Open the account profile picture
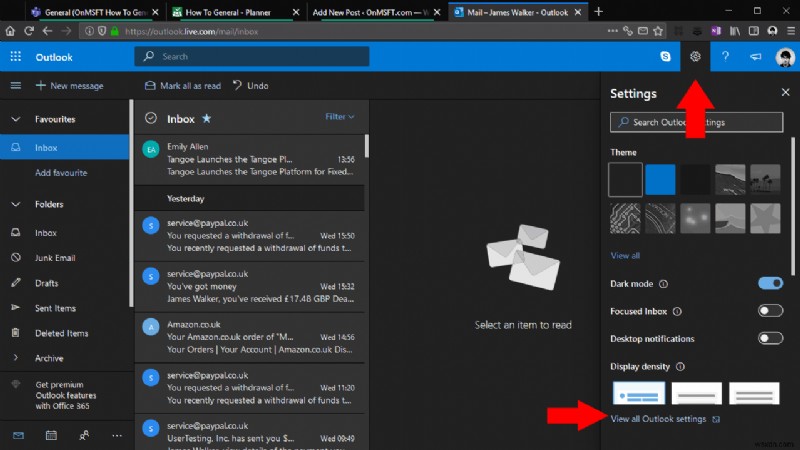This screenshot has height=450, width=800. [x=785, y=57]
